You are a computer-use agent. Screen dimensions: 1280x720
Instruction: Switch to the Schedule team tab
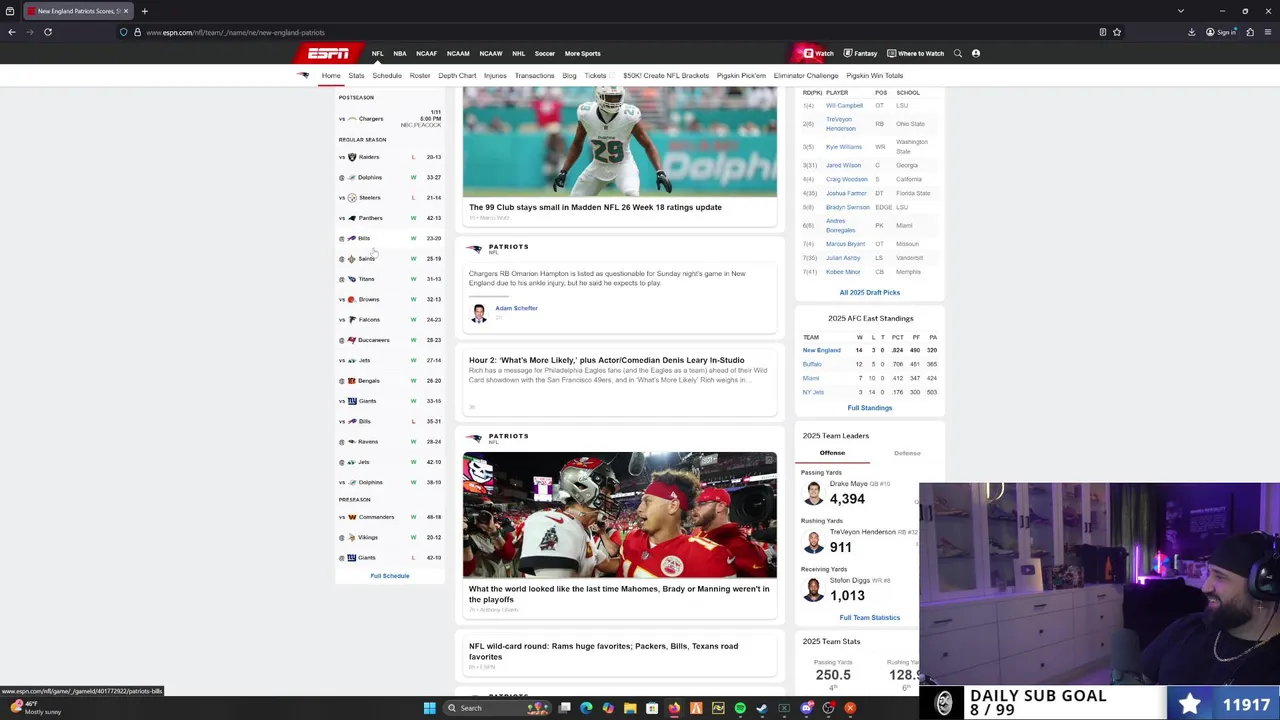[387, 76]
